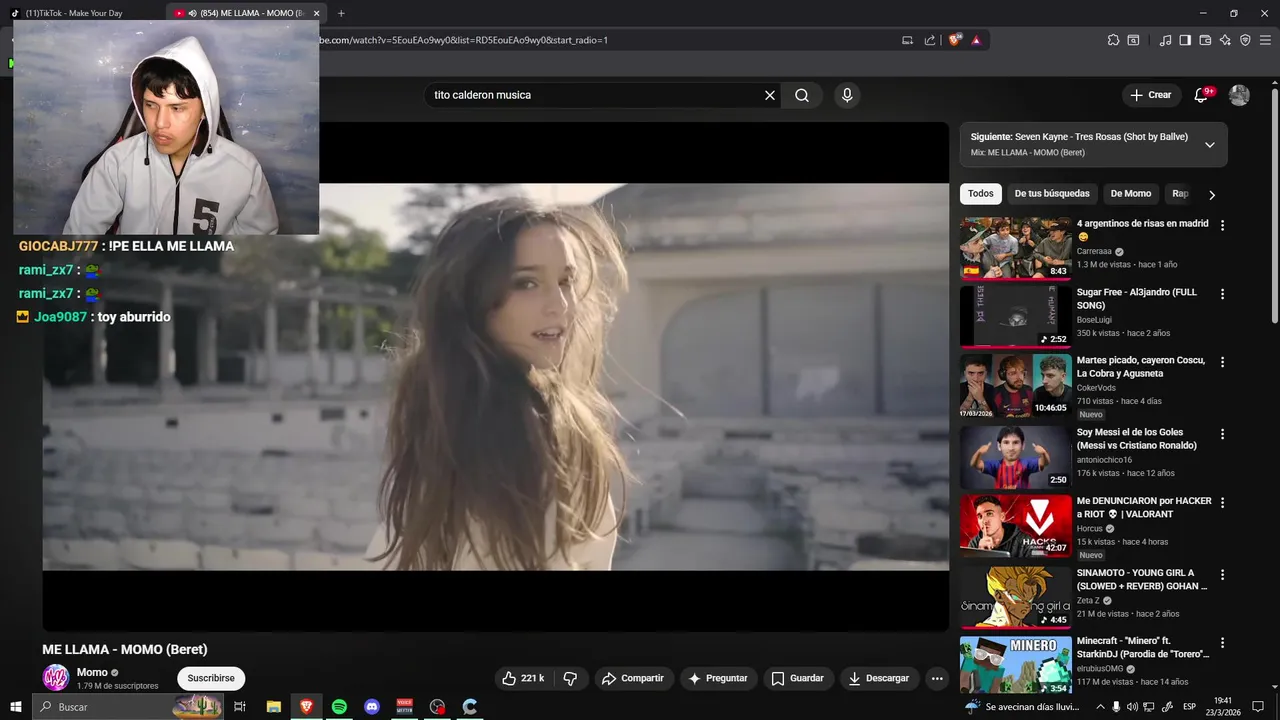Select the 'Rap' filter chip
Screen dimensions: 1280x720
point(1180,194)
